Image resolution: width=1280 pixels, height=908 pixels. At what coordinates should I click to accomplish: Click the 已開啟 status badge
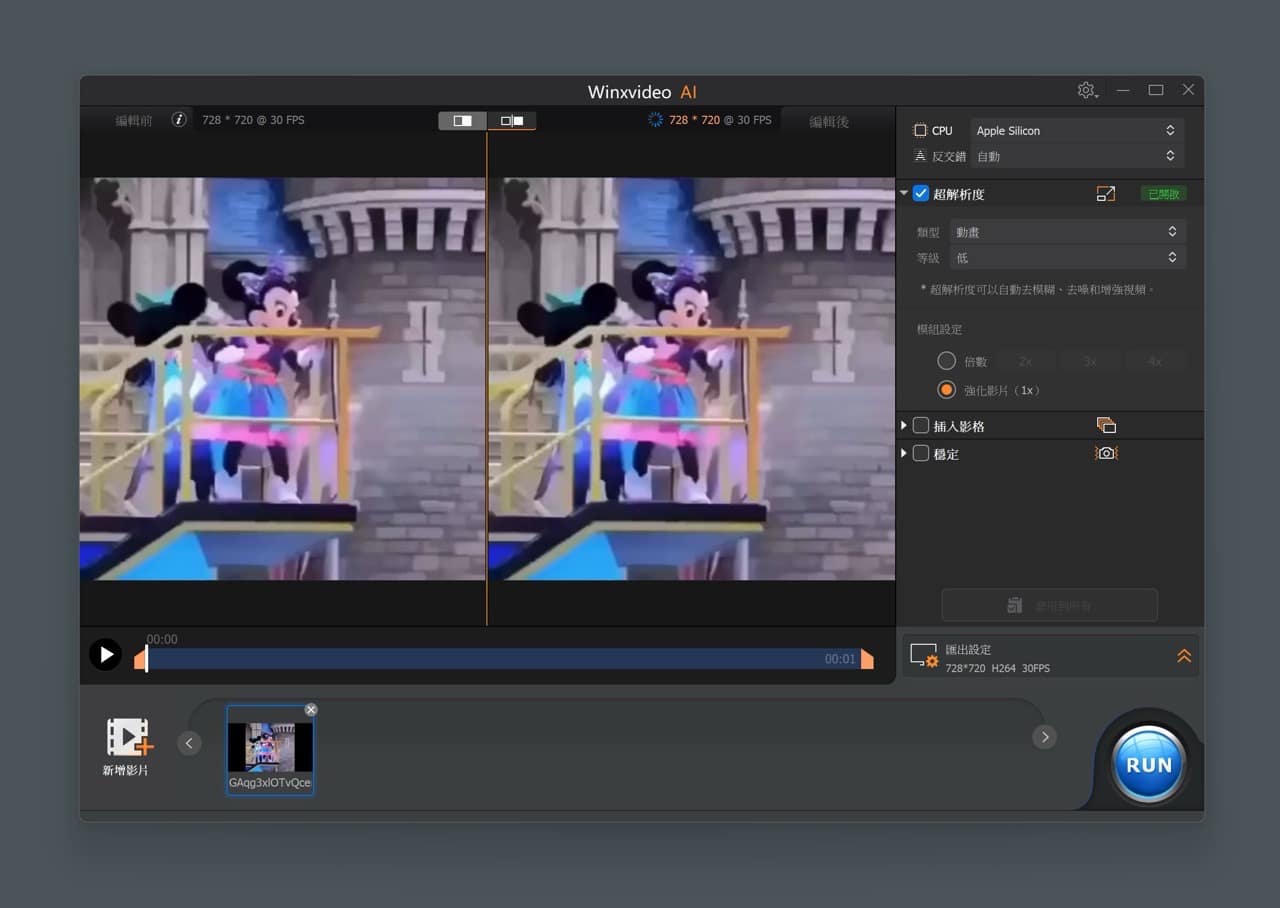[1164, 194]
